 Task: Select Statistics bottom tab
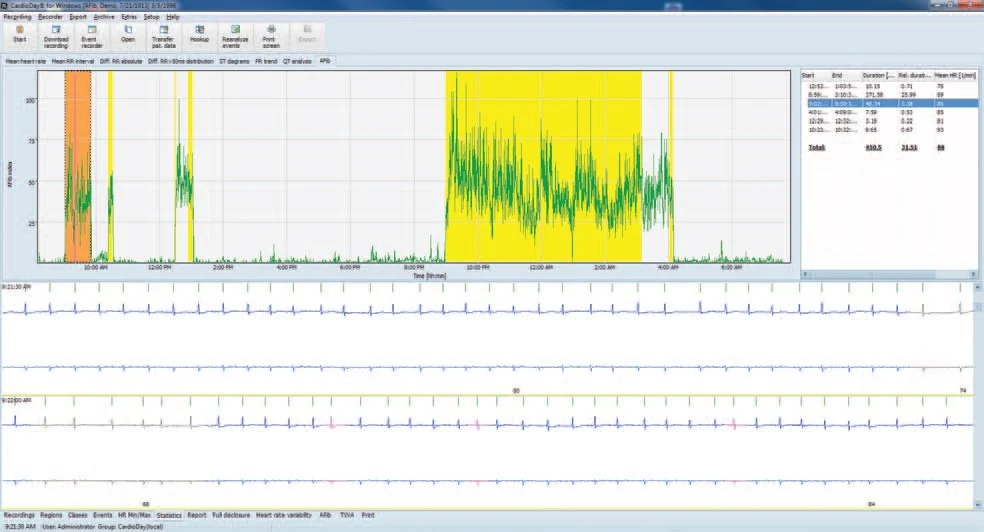click(169, 515)
